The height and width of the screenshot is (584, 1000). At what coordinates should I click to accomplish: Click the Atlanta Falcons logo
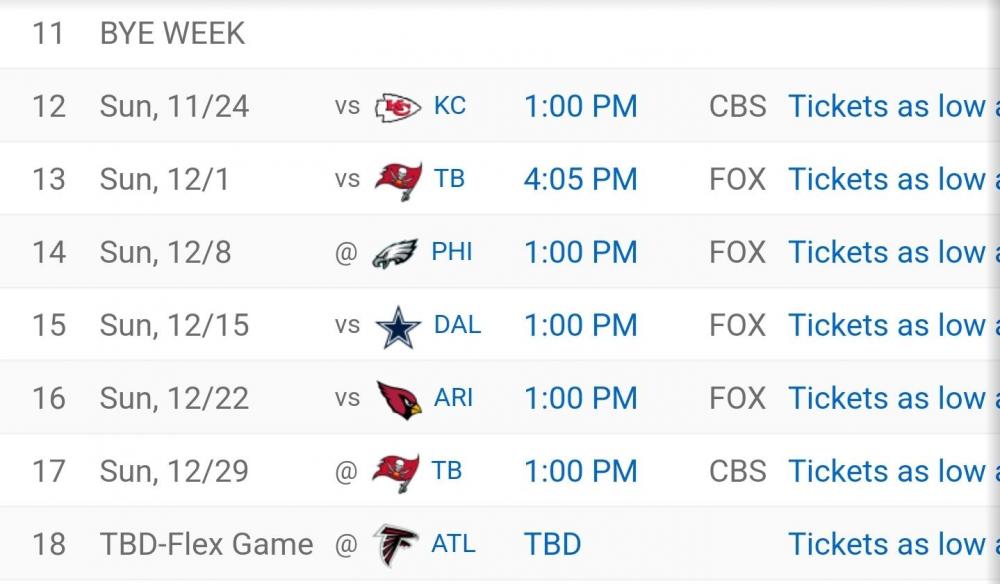coord(395,545)
